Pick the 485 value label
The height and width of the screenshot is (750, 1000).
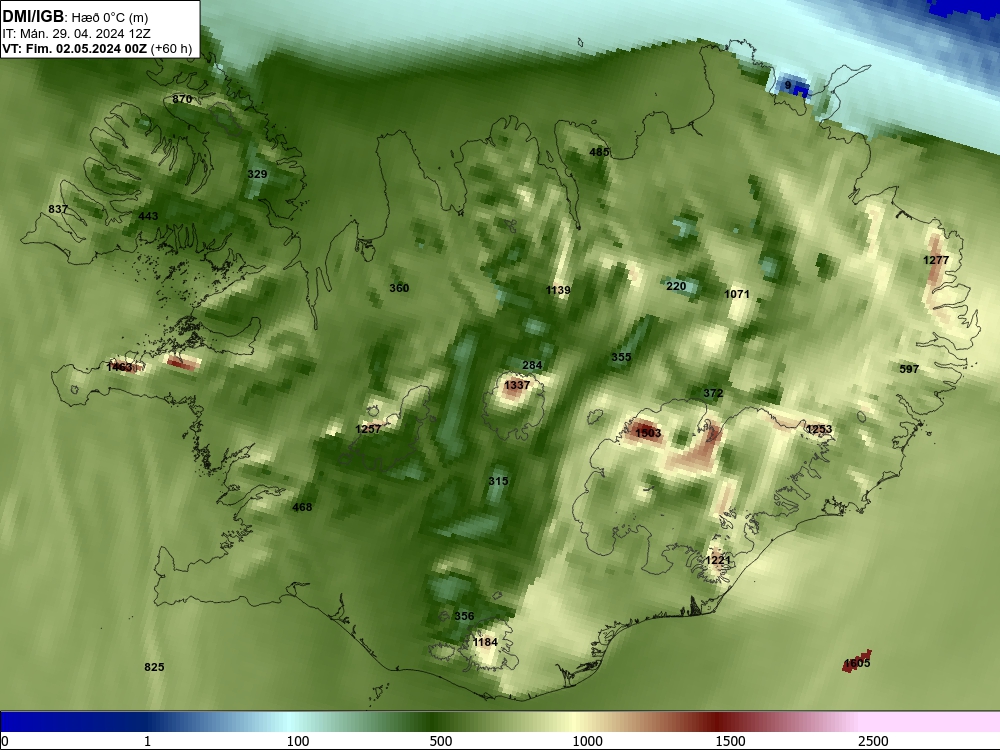pos(599,152)
